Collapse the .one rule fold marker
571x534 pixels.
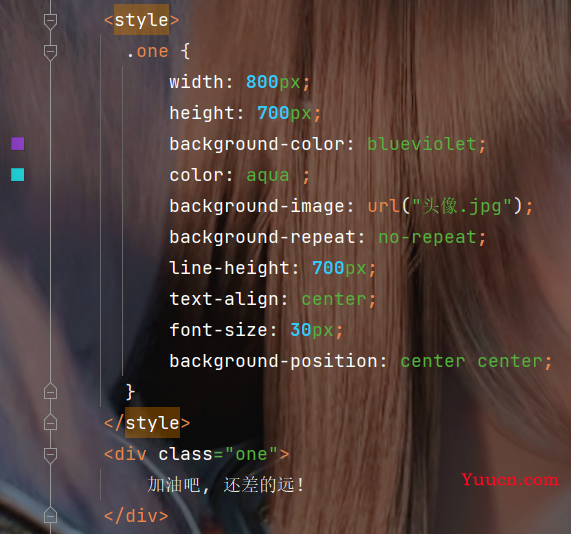tap(50, 52)
